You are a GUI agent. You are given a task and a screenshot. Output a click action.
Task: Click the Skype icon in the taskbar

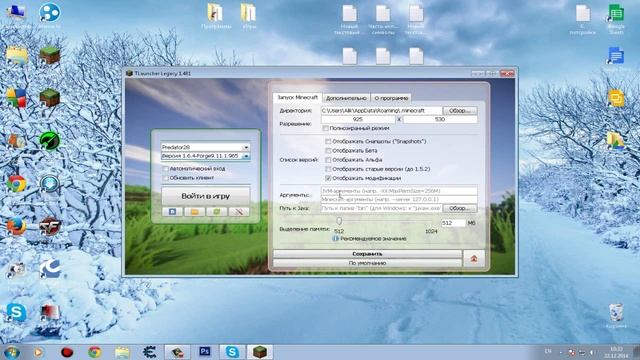pyautogui.click(x=232, y=351)
